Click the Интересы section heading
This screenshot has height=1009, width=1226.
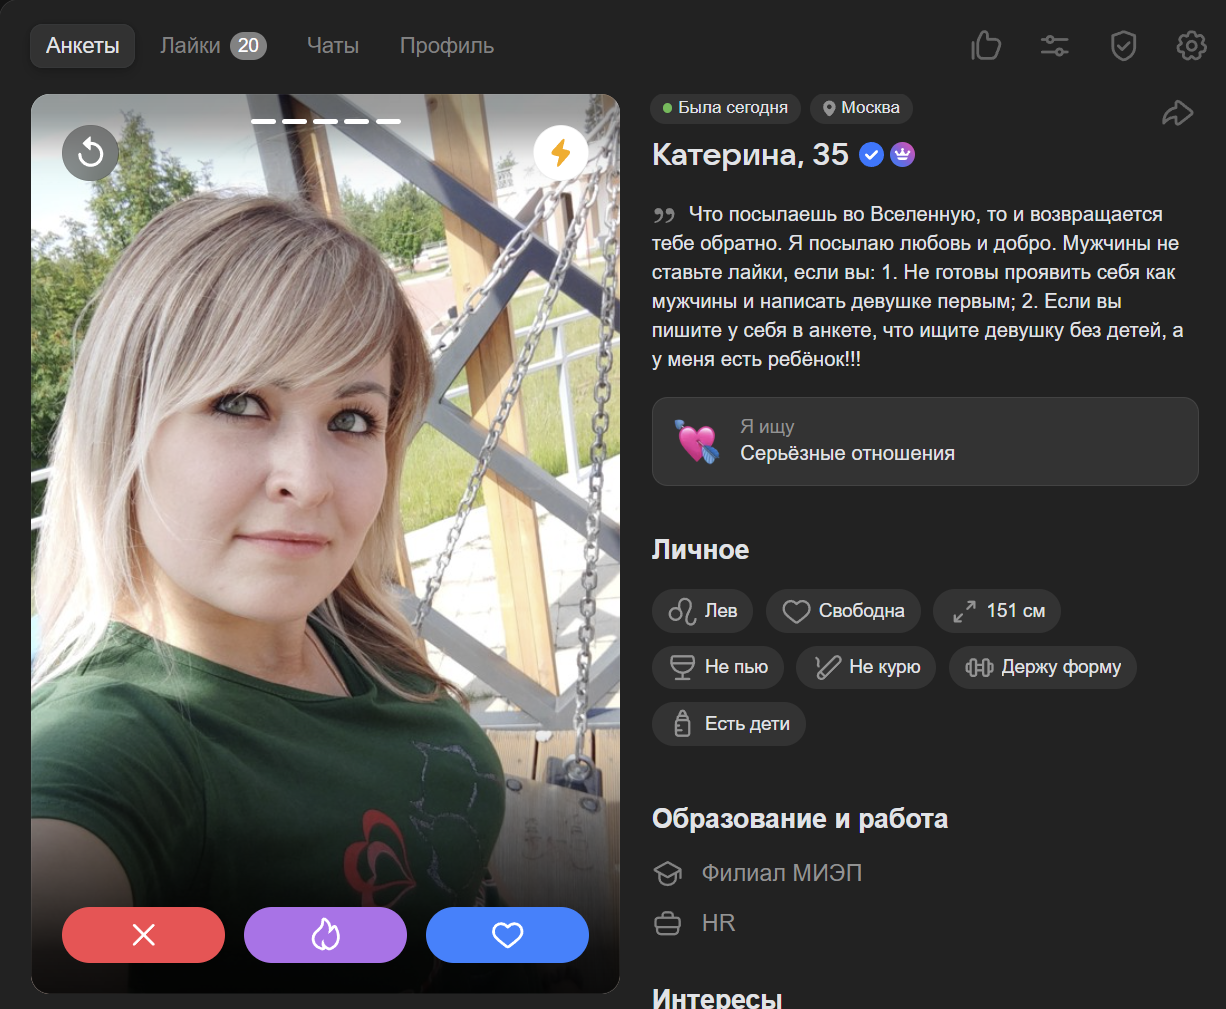pyautogui.click(x=717, y=998)
